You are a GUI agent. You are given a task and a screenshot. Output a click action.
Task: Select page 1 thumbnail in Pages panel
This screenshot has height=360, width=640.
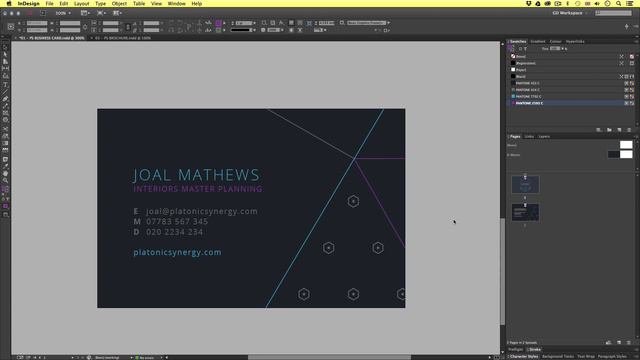(x=525, y=184)
